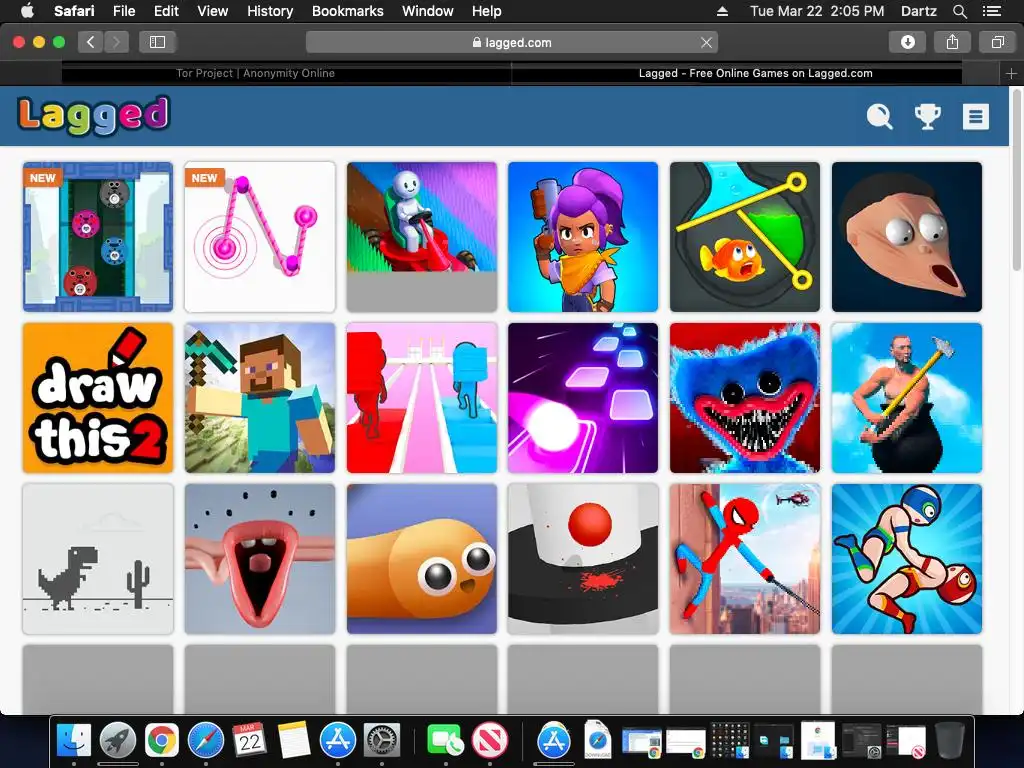Open the red and blue stair runner game
This screenshot has width=1024, height=768.
click(422, 398)
